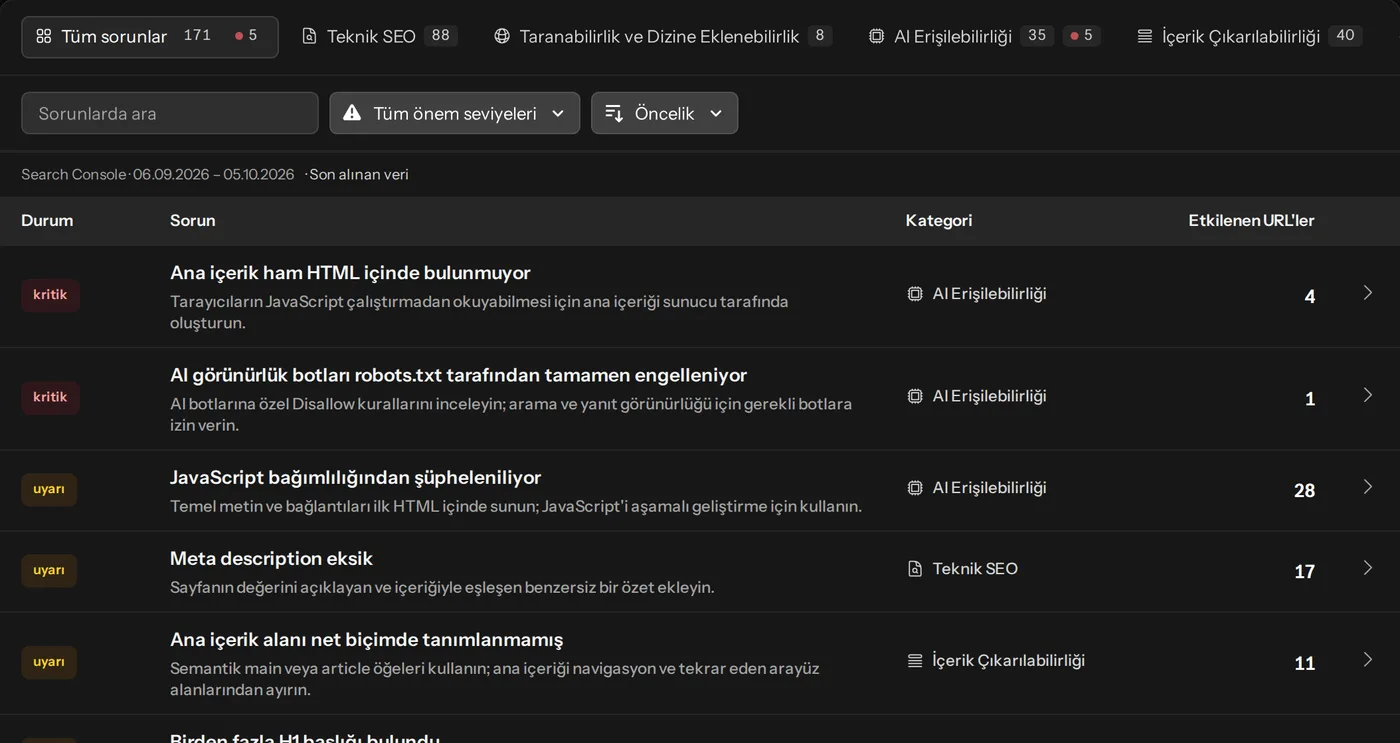This screenshot has width=1400, height=743.
Task: Click the Durum column header
Action: 47,220
